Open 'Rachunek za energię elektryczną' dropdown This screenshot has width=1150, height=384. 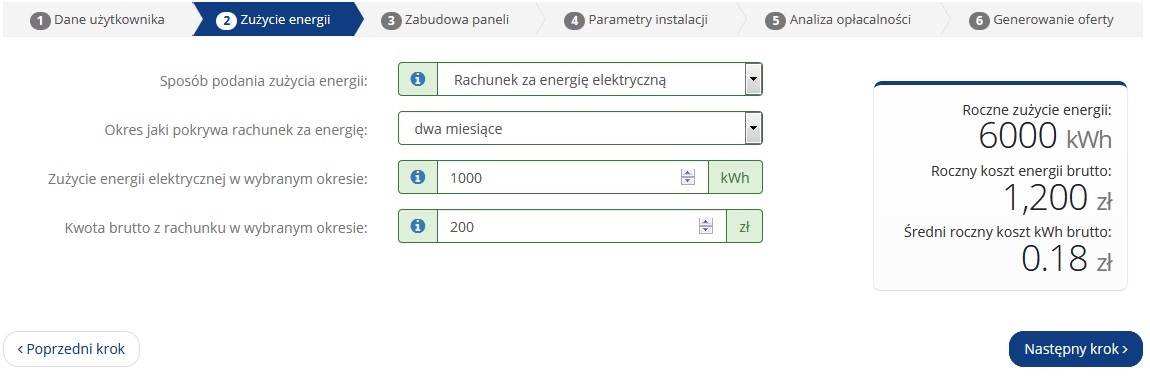(x=600, y=79)
